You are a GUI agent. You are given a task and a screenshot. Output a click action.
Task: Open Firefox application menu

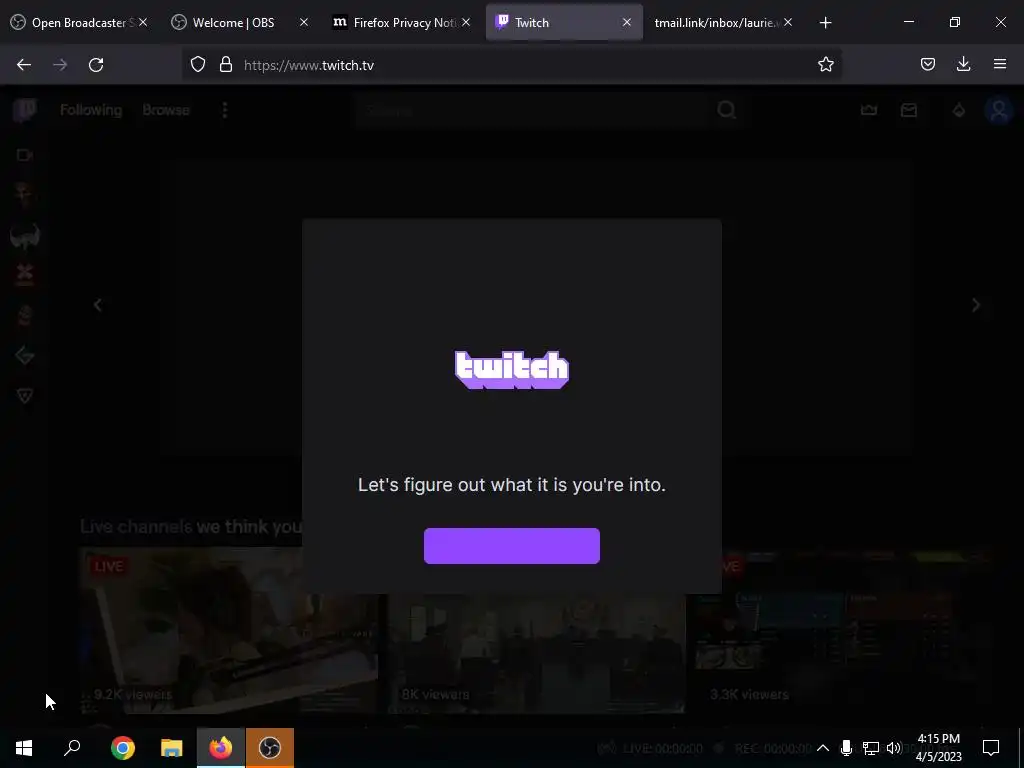click(1000, 64)
